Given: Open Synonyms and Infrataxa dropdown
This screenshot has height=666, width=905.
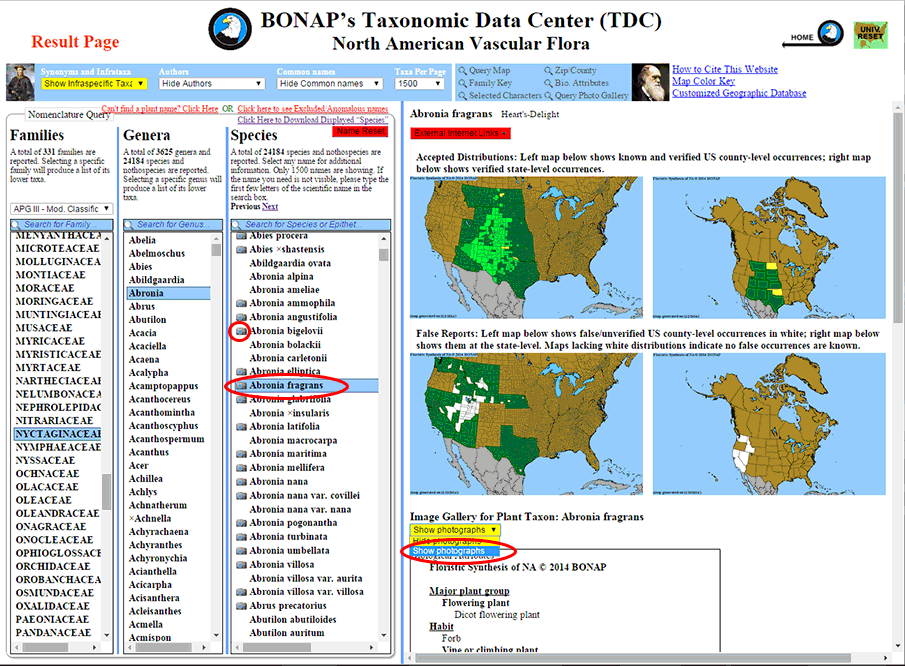Looking at the screenshot, I should coord(93,84).
